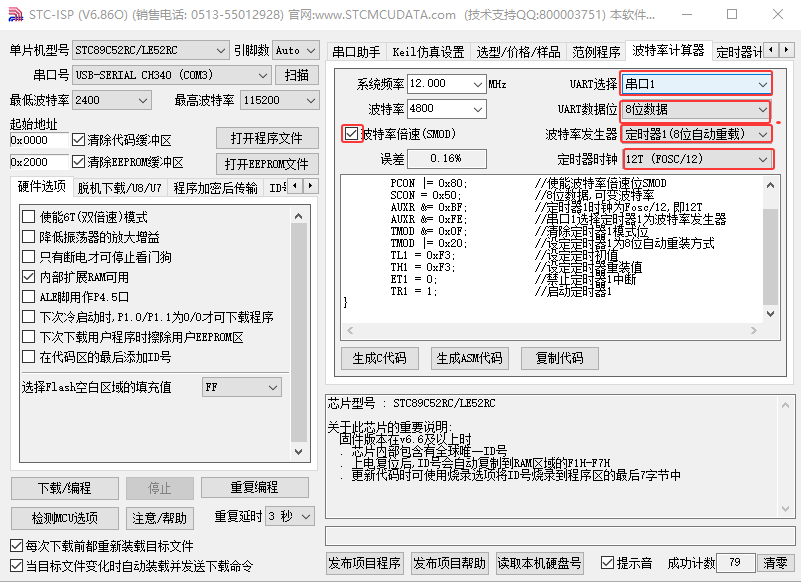
Task: Click 读取本机硬盘号 button
Action: coord(539,563)
